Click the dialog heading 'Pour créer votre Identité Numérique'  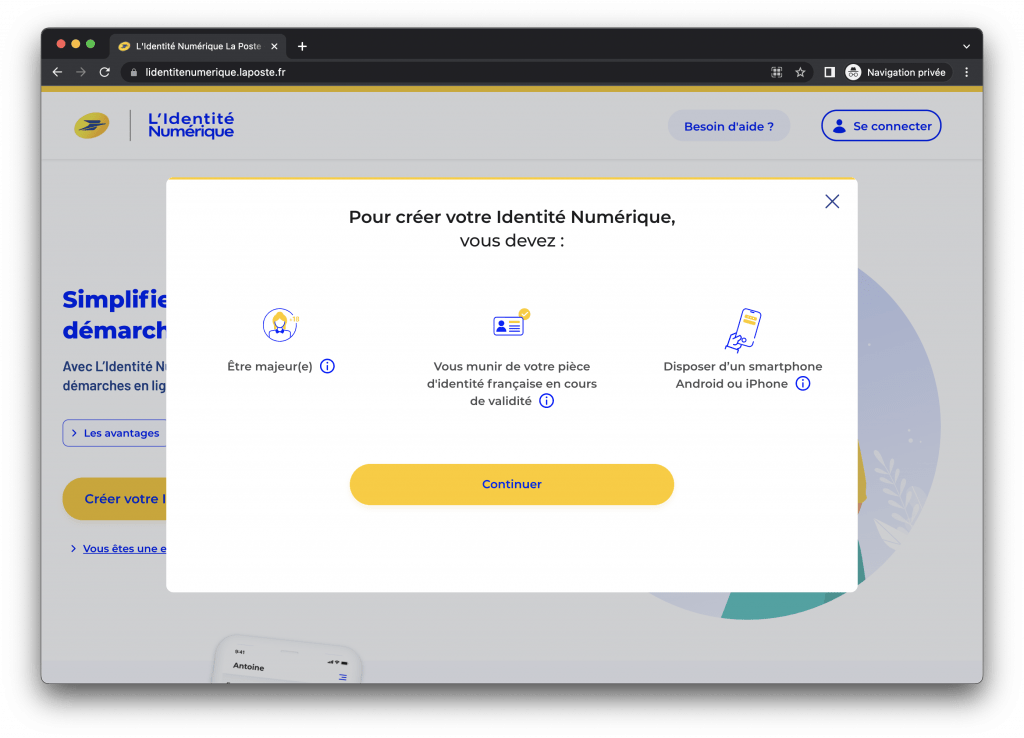pyautogui.click(x=511, y=217)
